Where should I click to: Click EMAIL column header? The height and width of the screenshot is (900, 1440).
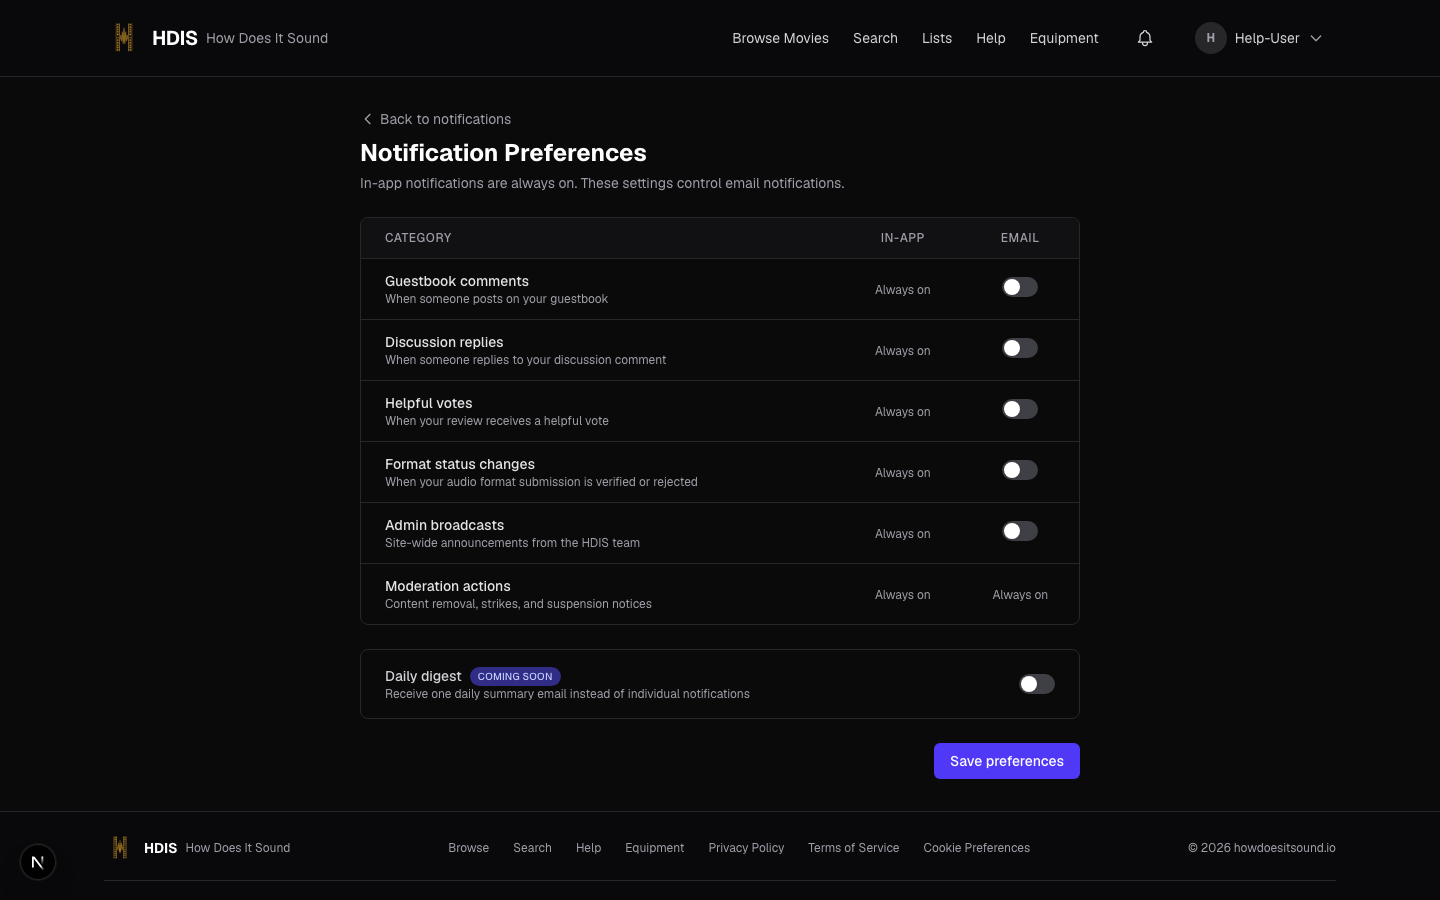point(1020,238)
